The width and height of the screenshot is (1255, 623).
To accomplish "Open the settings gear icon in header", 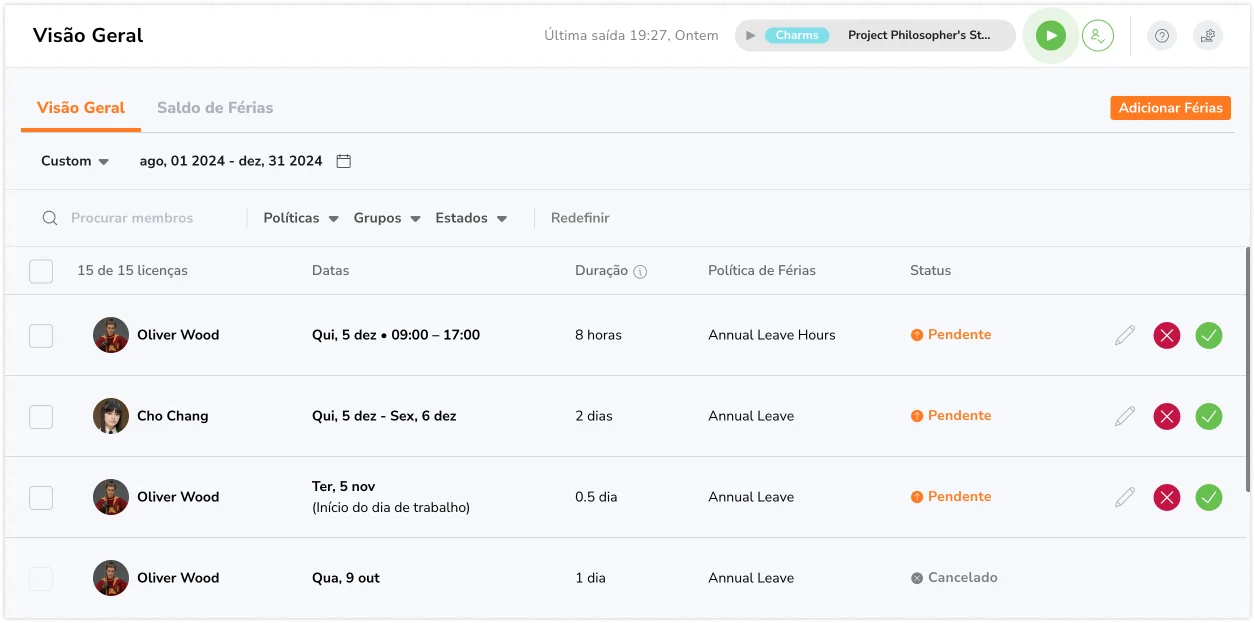I will click(x=1208, y=36).
